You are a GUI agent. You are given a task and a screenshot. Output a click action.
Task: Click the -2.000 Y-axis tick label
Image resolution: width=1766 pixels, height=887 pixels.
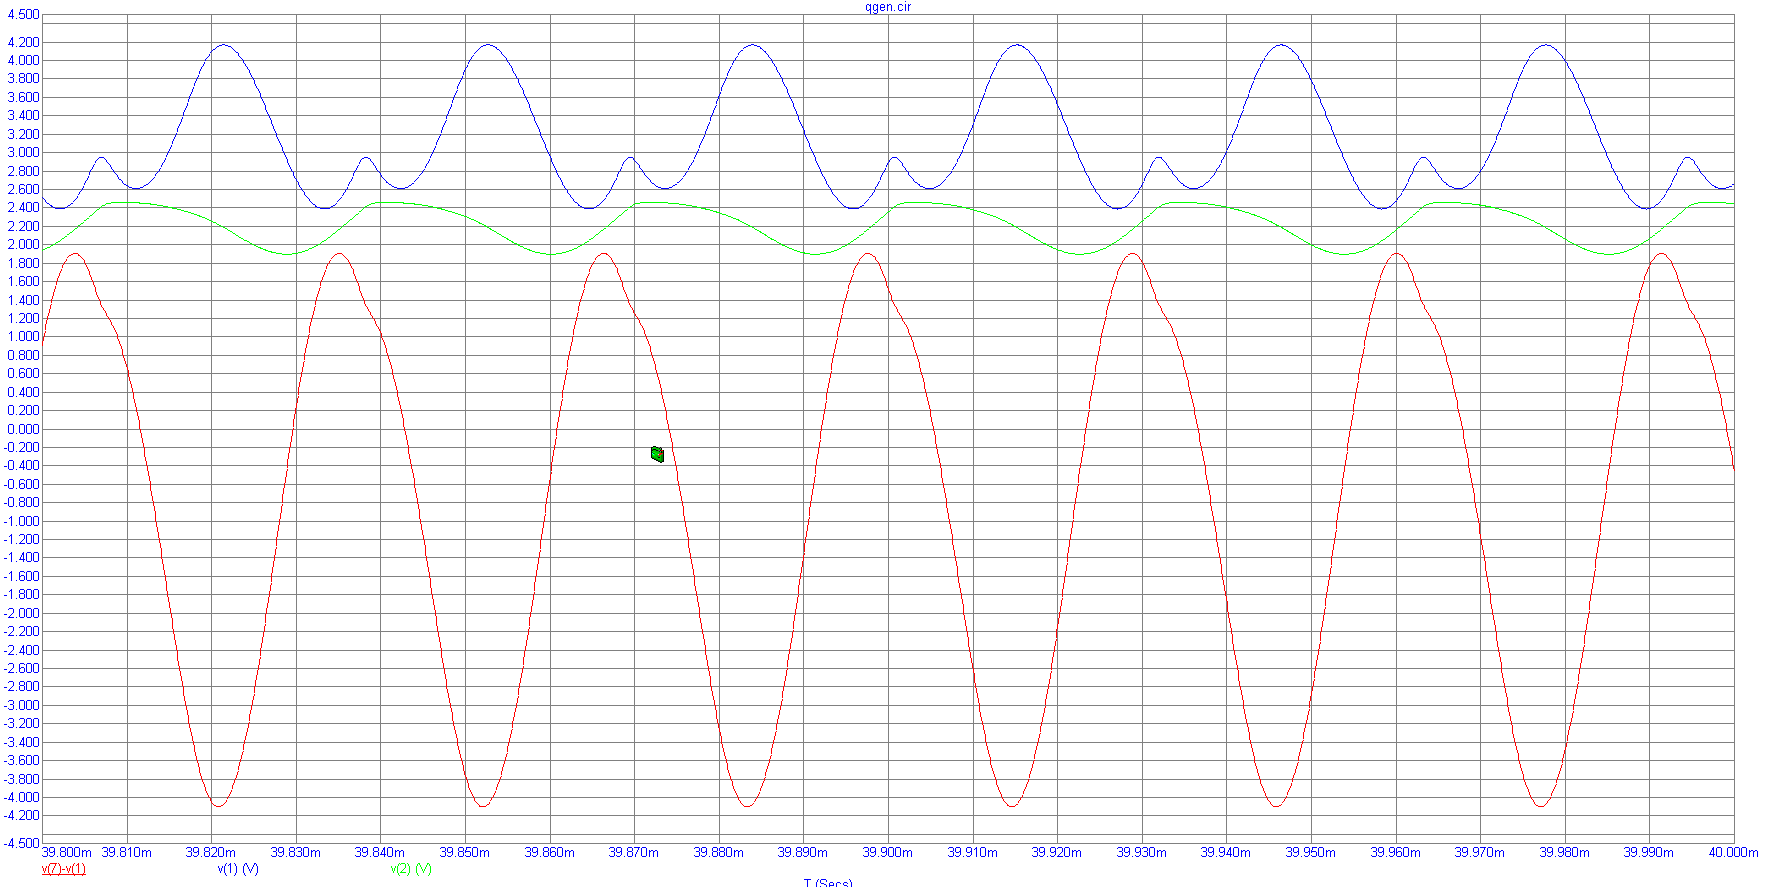tap(21, 613)
